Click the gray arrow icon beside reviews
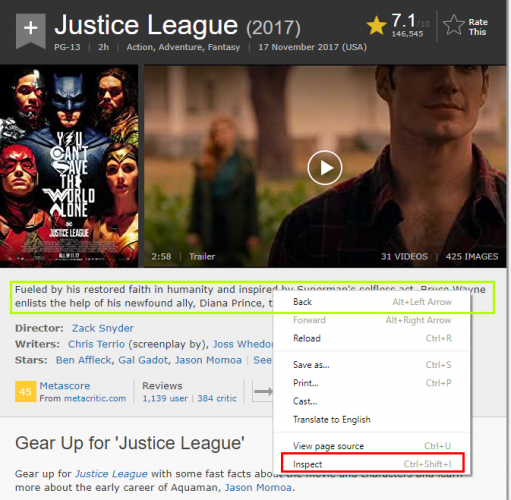The image size is (511, 500). [x=263, y=391]
